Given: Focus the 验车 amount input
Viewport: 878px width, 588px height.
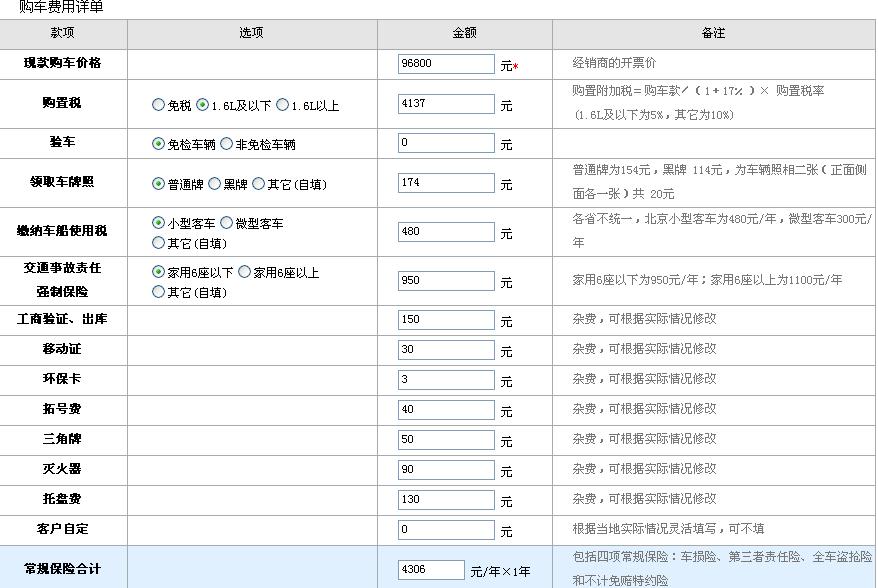Looking at the screenshot, I should 446,143.
